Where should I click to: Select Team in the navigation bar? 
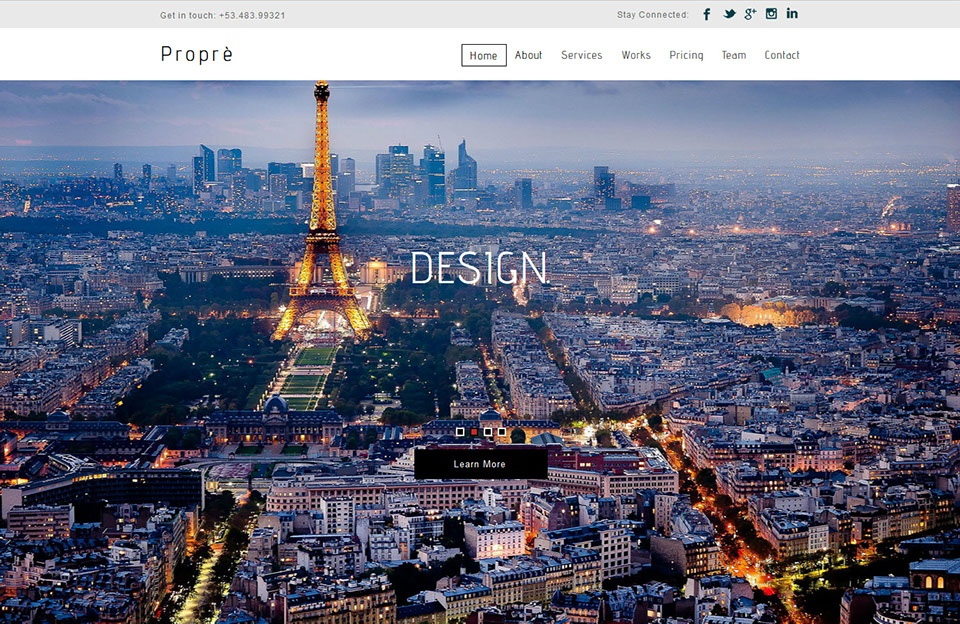[x=734, y=55]
